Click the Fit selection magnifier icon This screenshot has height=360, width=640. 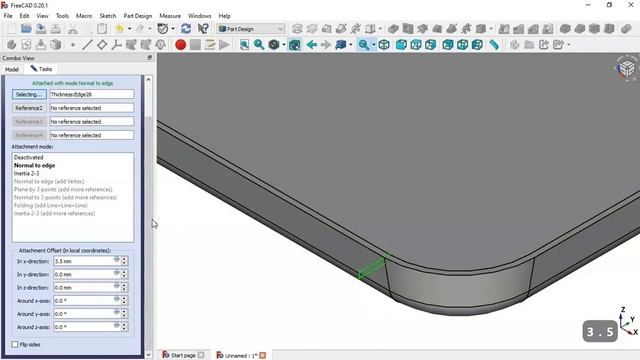point(259,44)
